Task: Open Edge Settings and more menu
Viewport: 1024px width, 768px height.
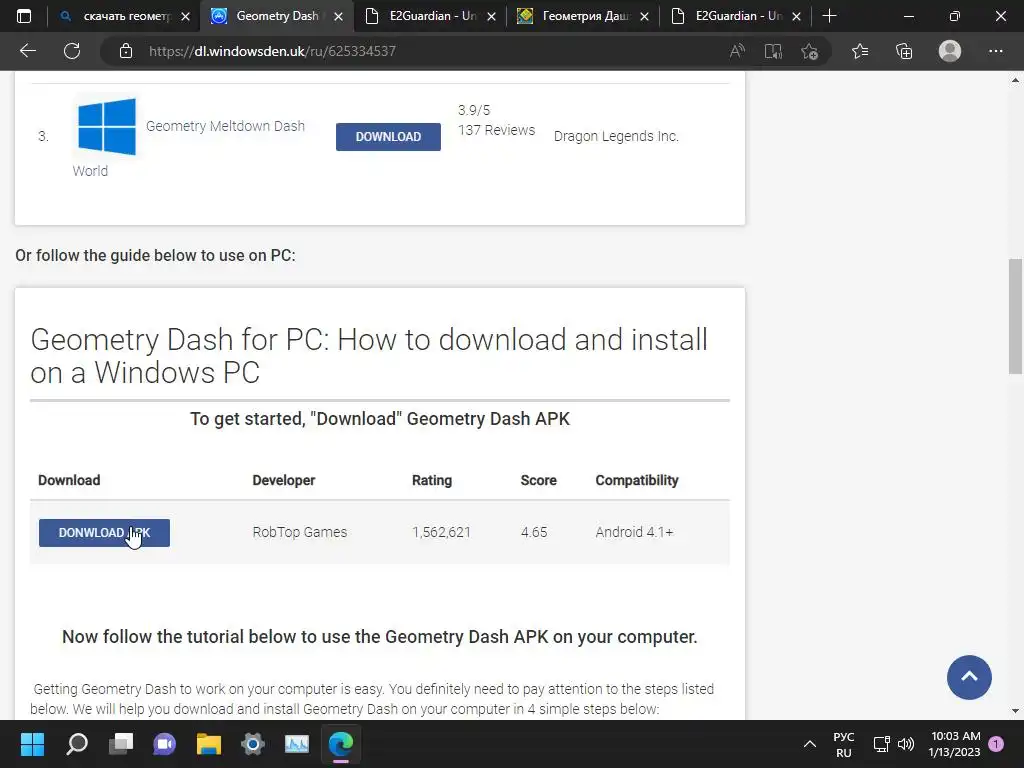Action: pos(996,51)
